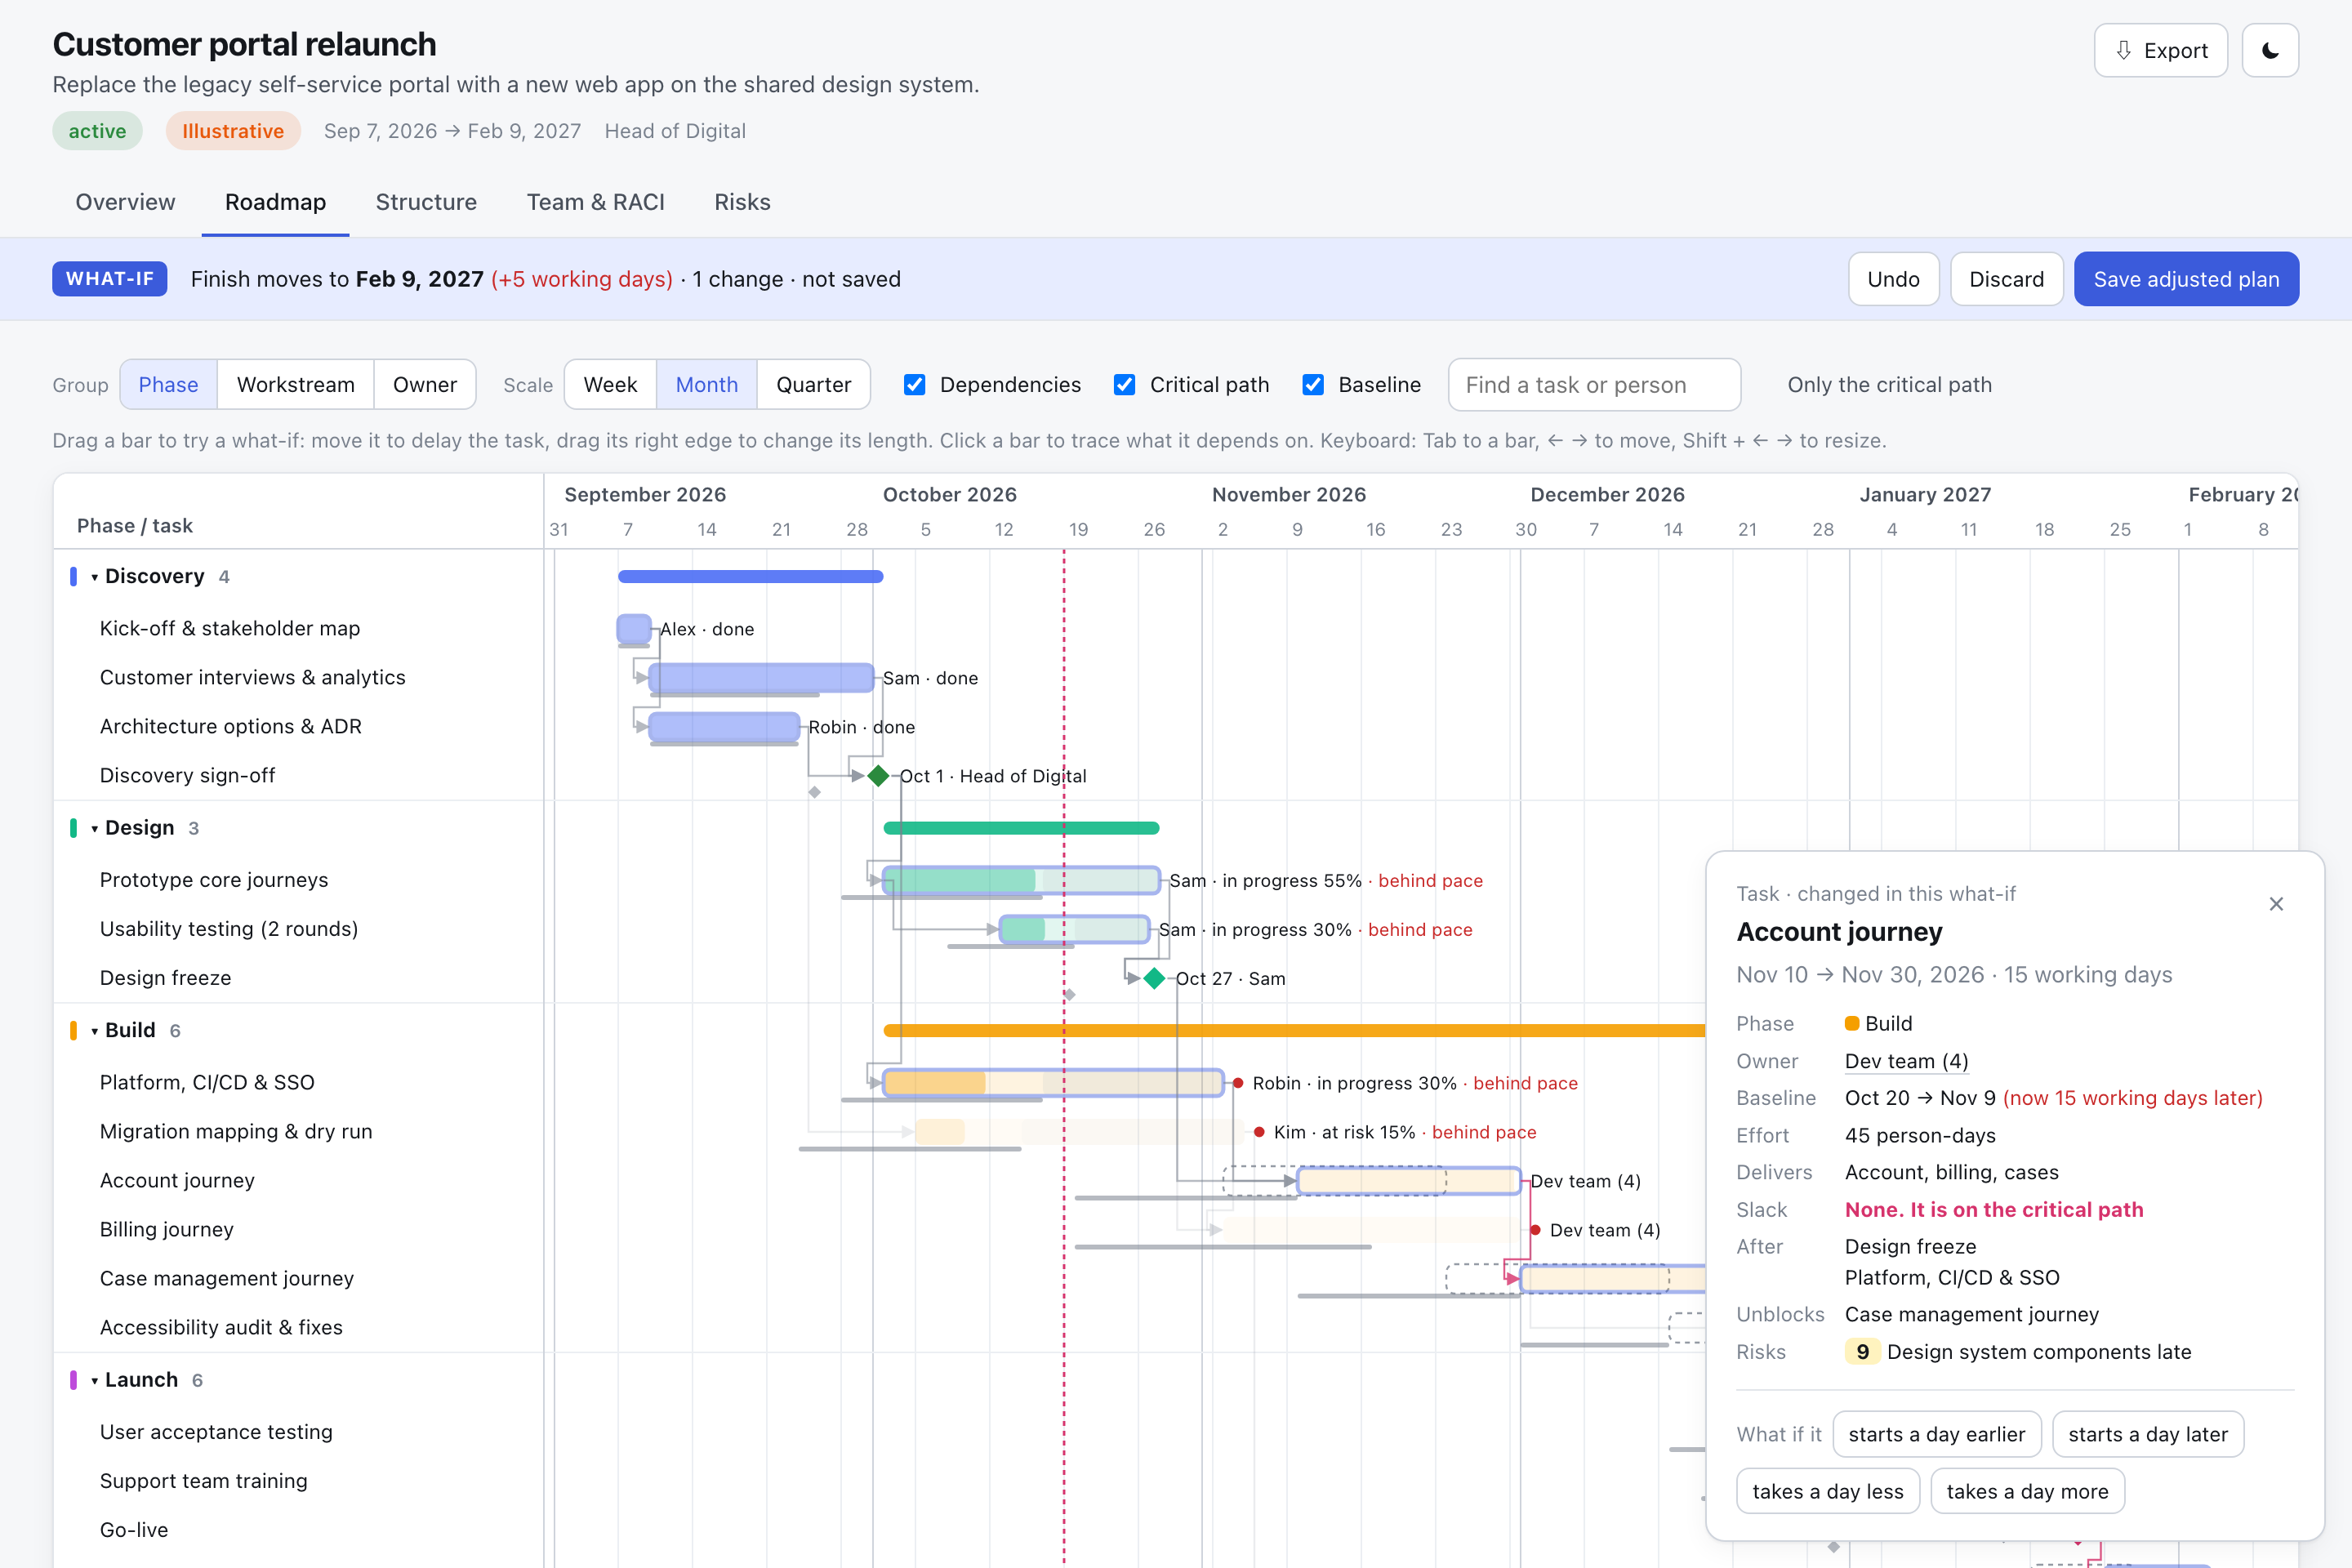The image size is (2352, 1568).
Task: Collapse the Discovery phase group
Action: tap(94, 577)
